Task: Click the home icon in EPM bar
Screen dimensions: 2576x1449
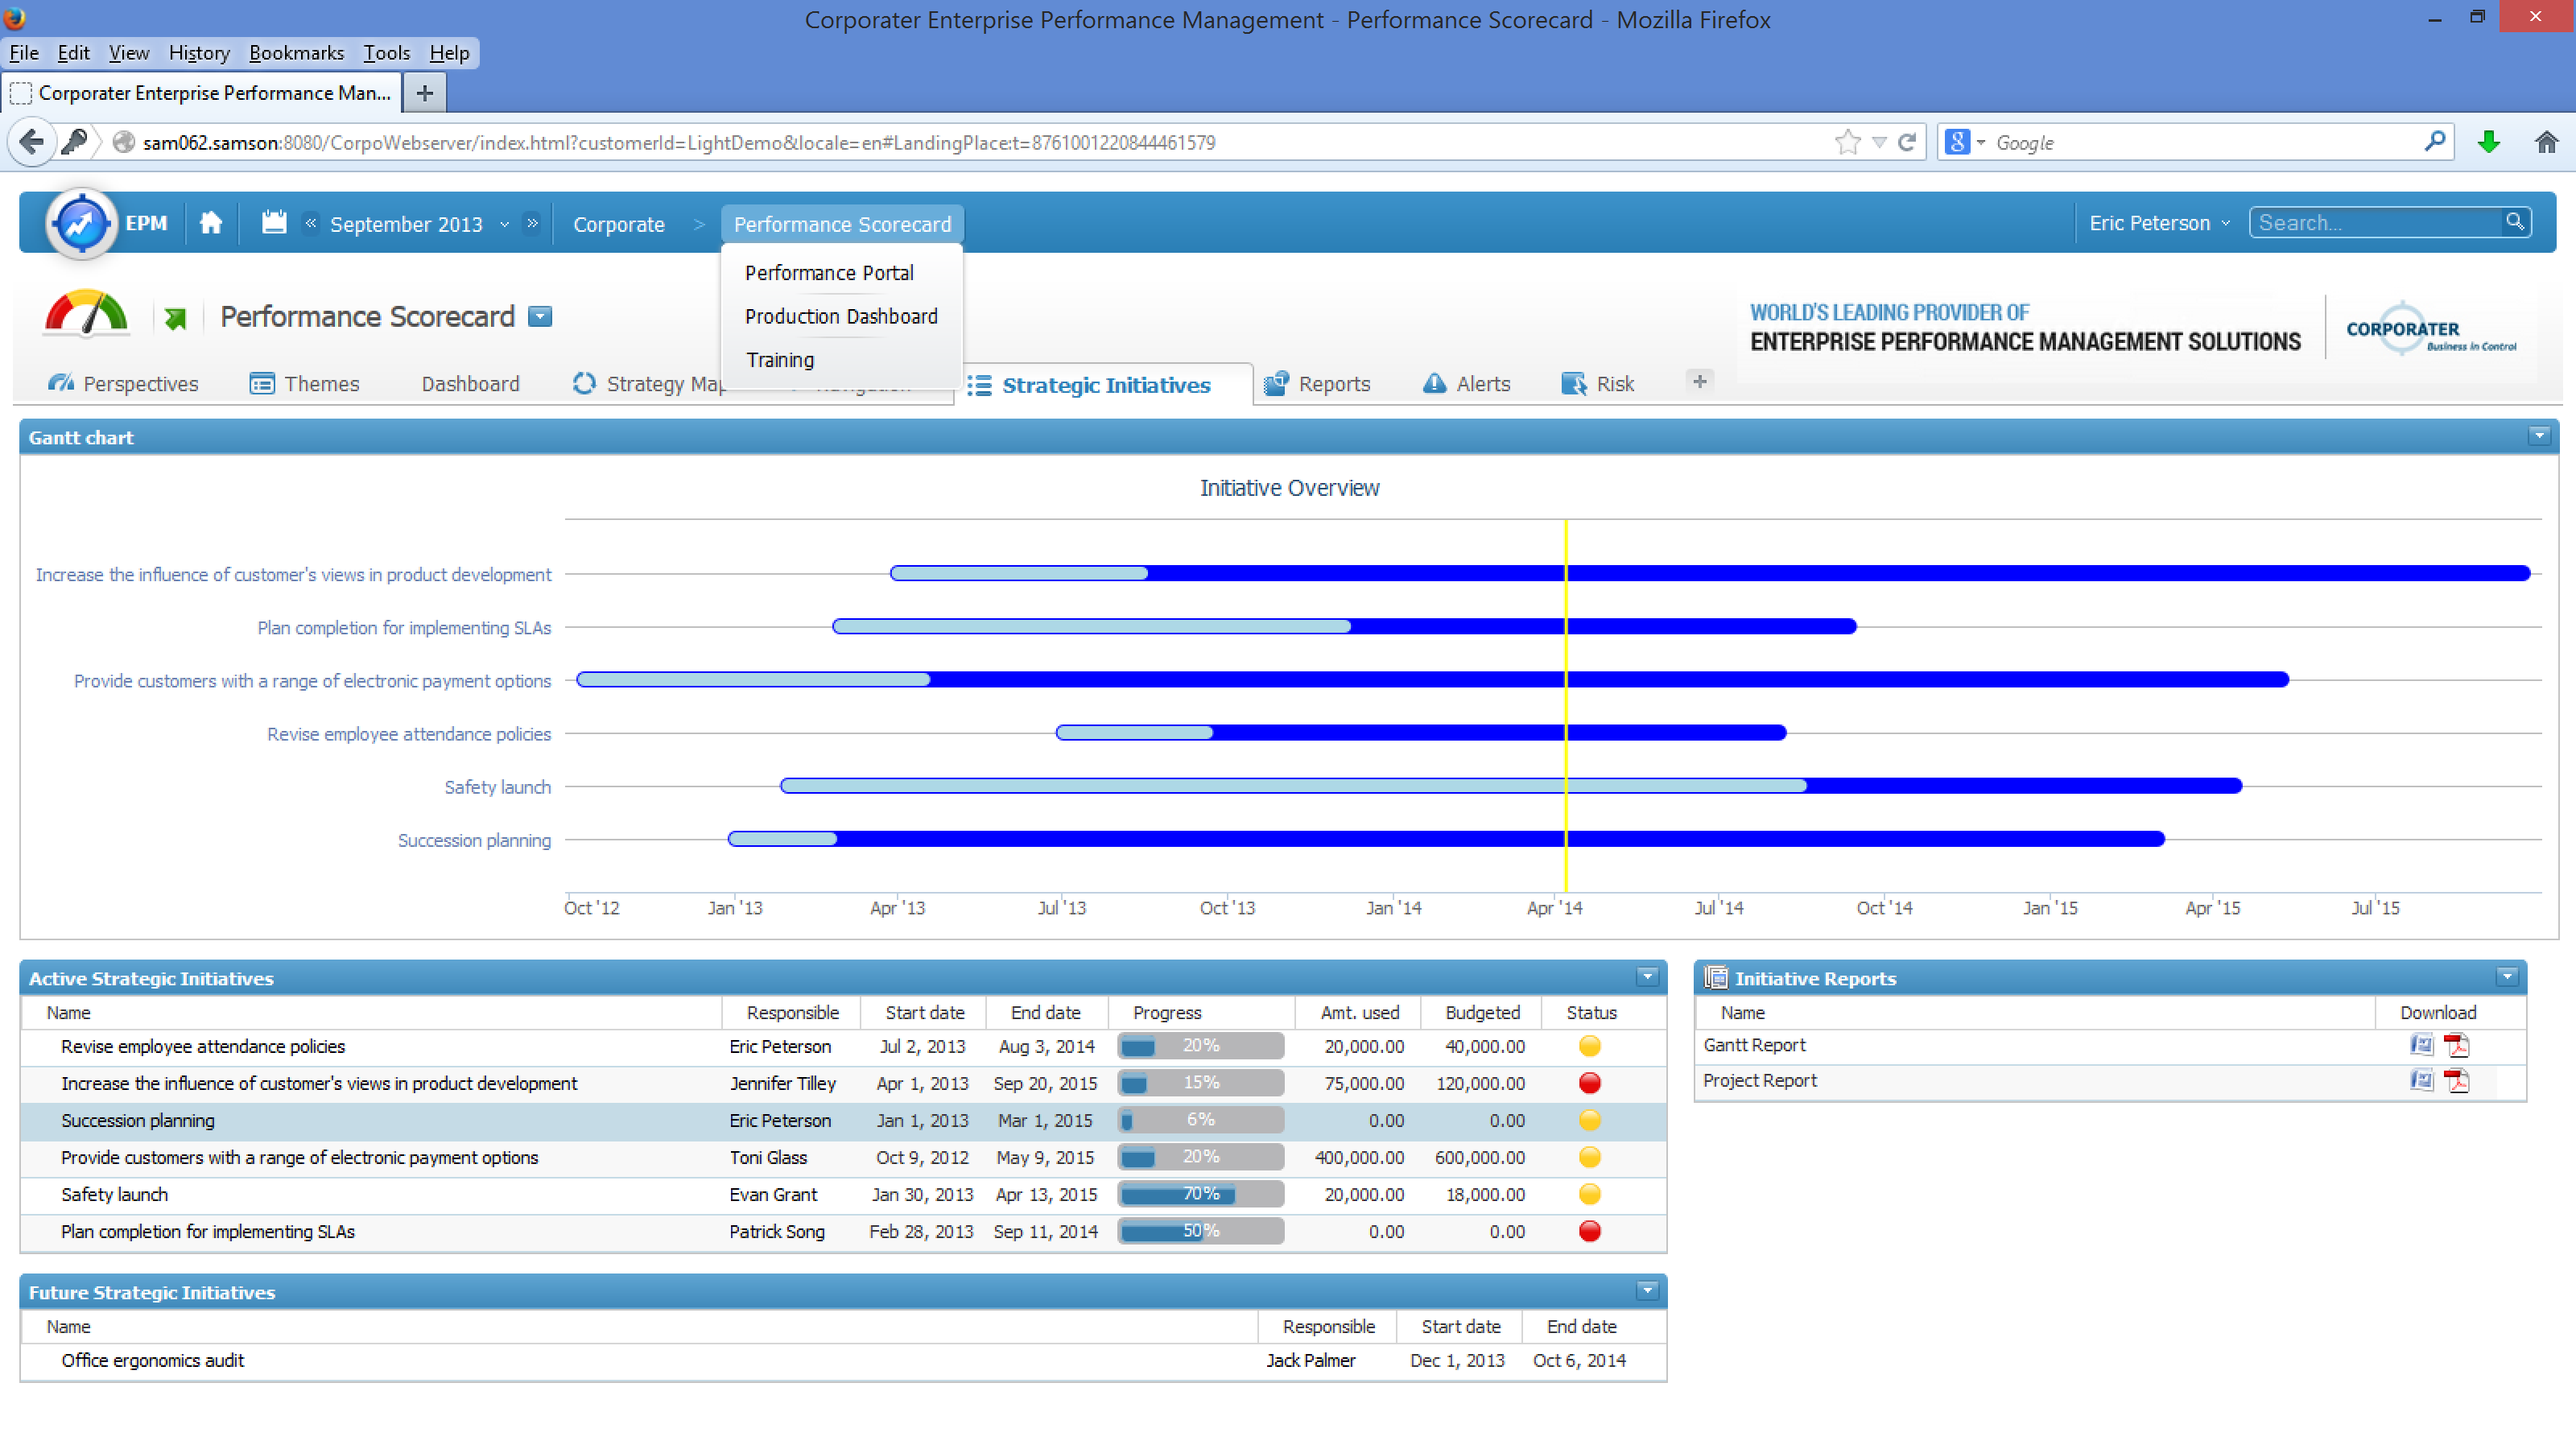Action: [x=210, y=223]
